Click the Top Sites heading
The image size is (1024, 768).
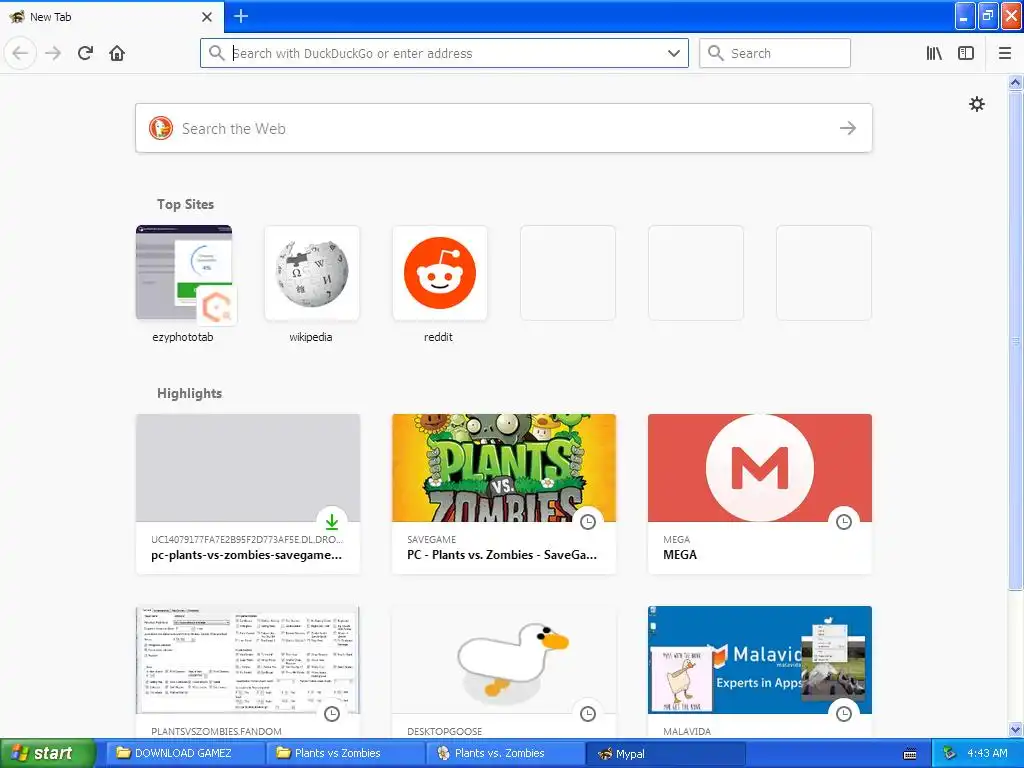(185, 204)
